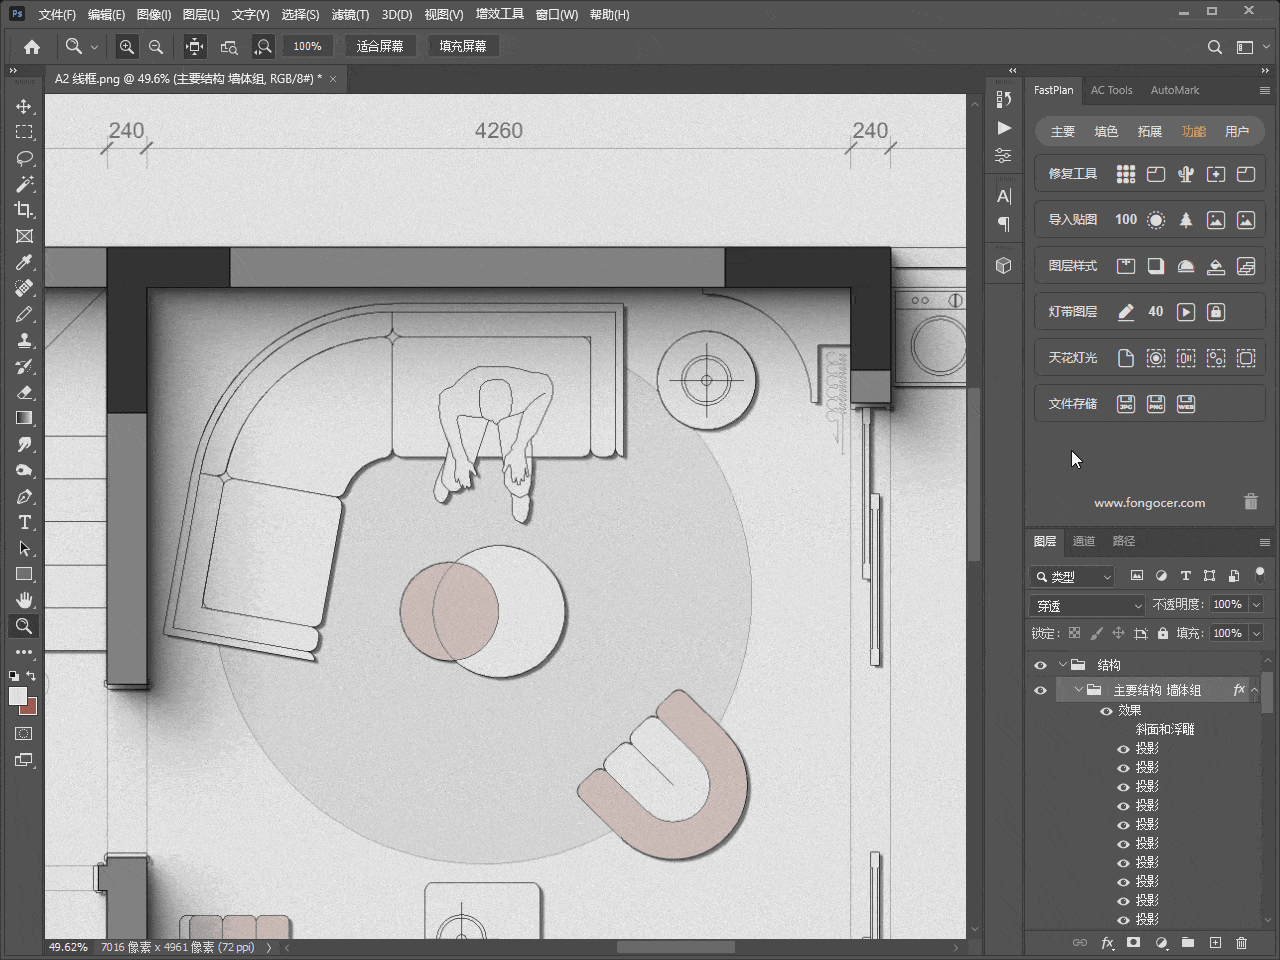
Task: Toggle visibility of 主要结构 墙体组 layer
Action: [1040, 690]
